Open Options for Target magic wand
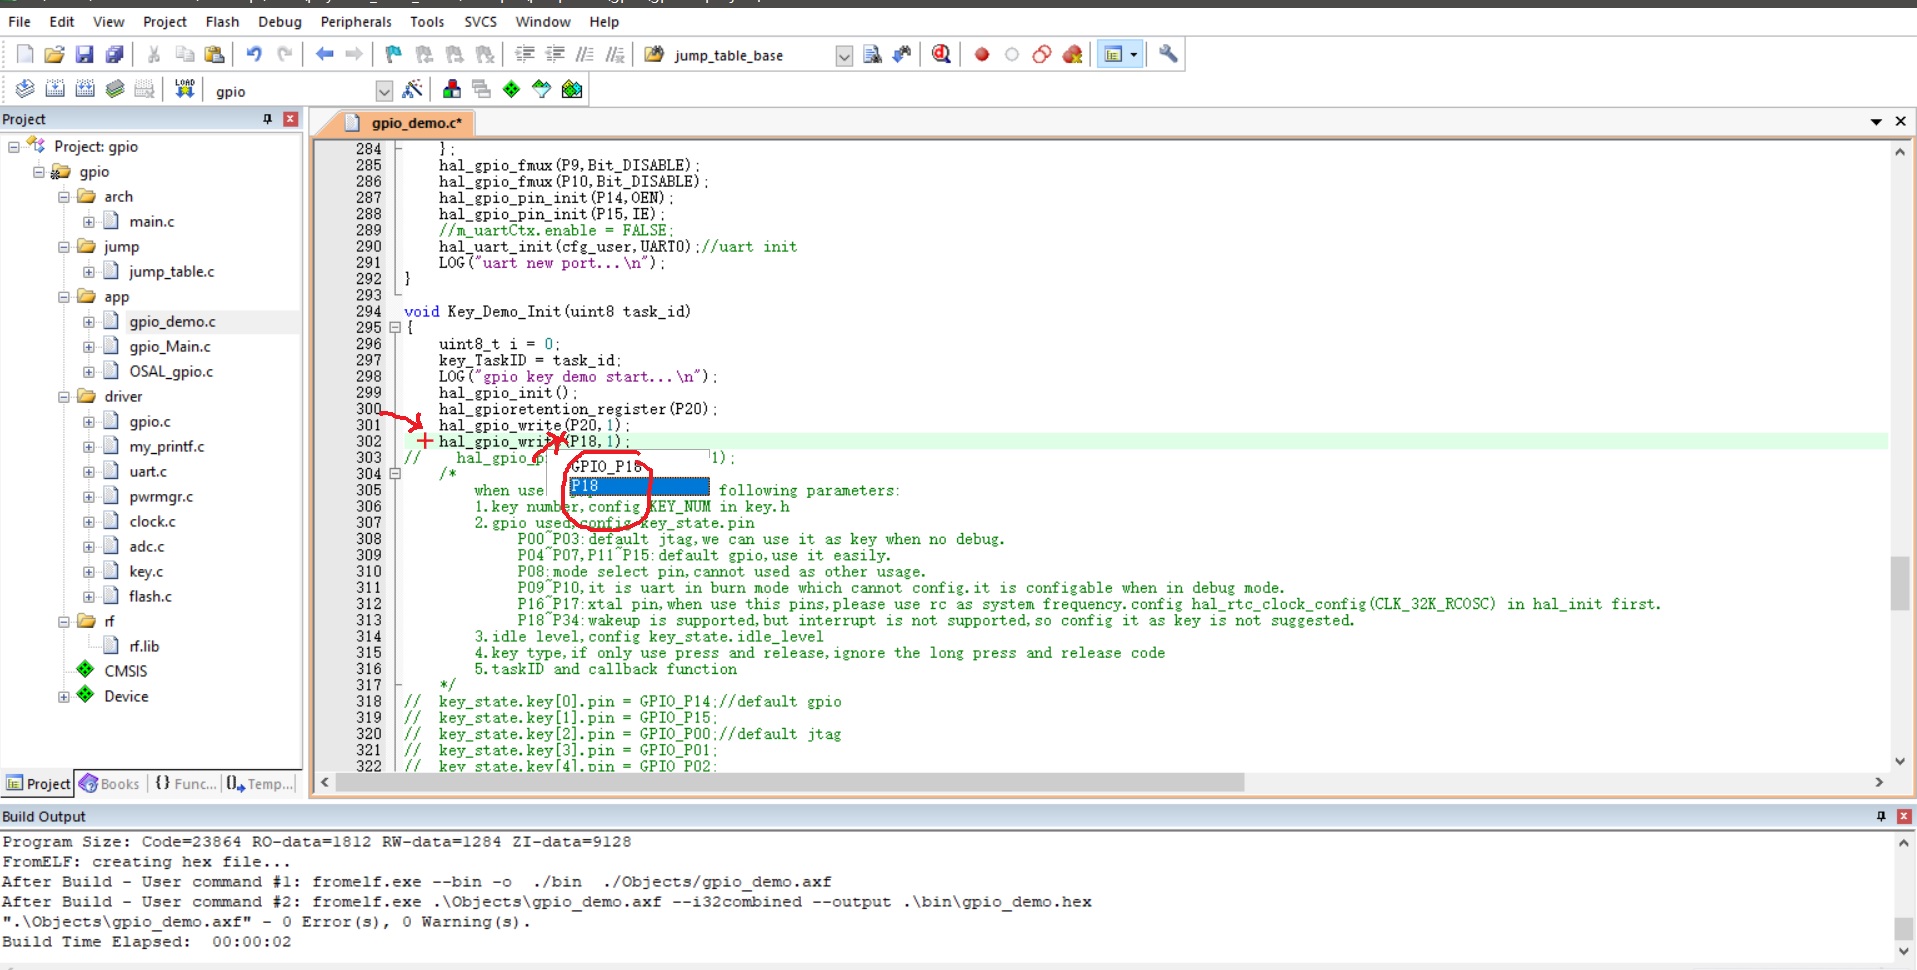The height and width of the screenshot is (970, 1917). [412, 90]
